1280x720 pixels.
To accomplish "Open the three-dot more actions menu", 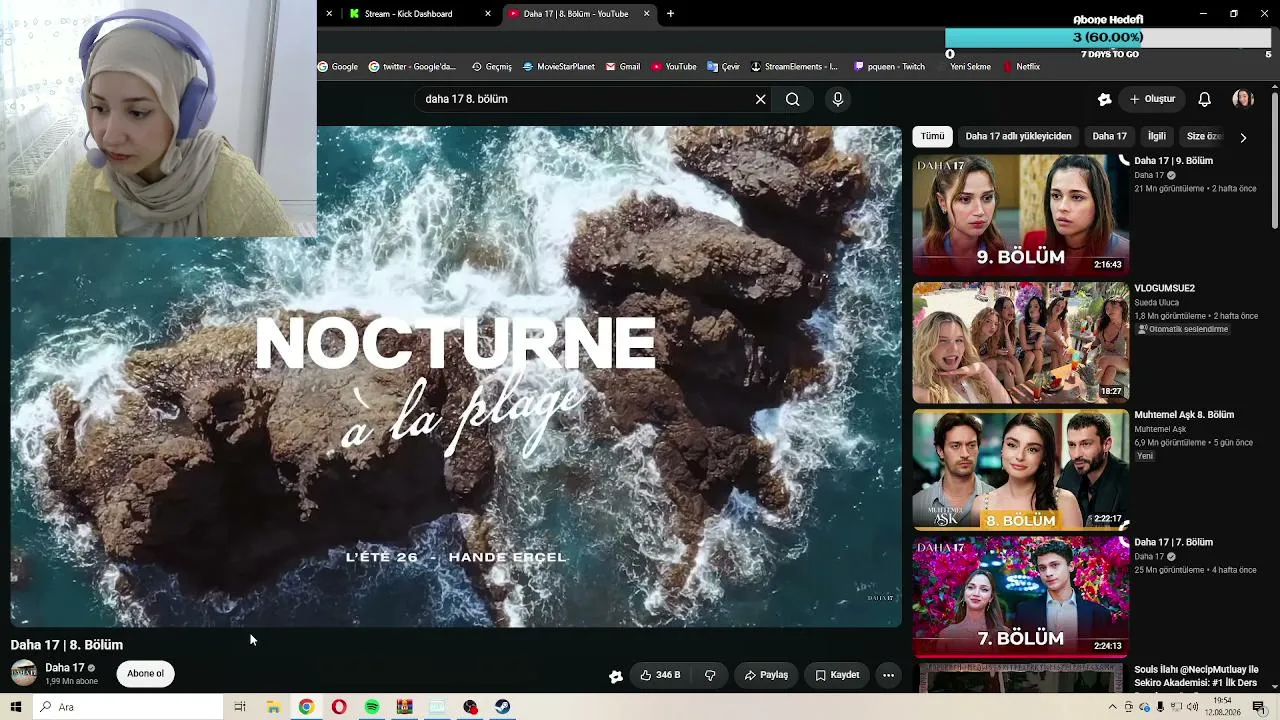I will 888,675.
